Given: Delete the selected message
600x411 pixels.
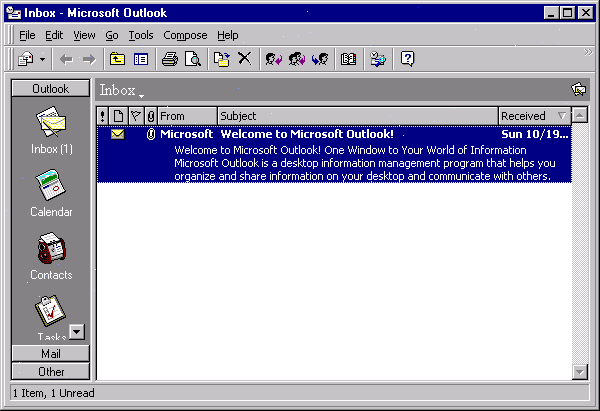Looking at the screenshot, I should point(245,59).
